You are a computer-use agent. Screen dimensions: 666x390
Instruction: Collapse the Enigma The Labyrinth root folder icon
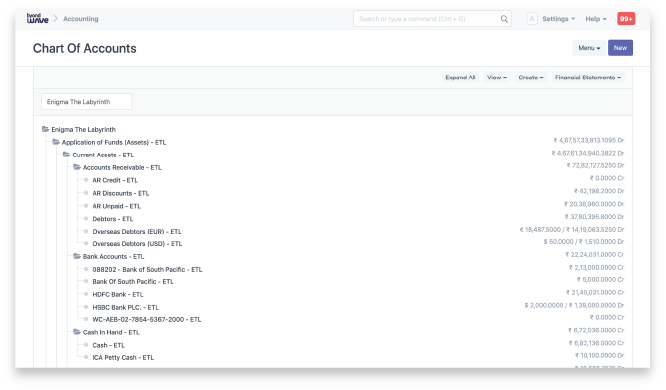coord(45,129)
